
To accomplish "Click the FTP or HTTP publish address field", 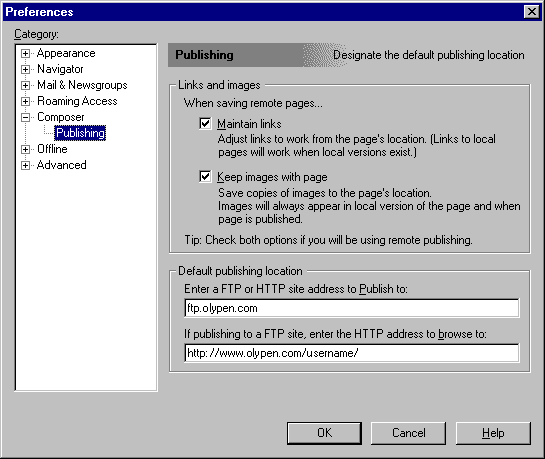I will [x=352, y=308].
